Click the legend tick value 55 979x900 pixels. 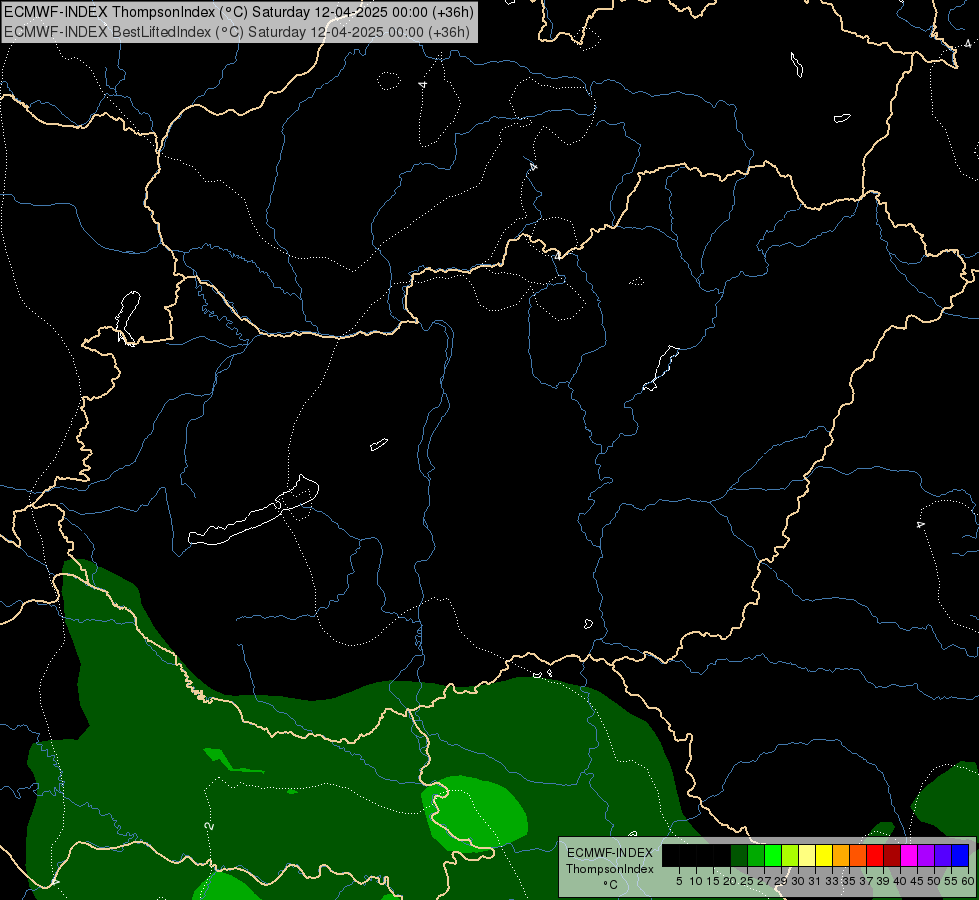point(950,881)
